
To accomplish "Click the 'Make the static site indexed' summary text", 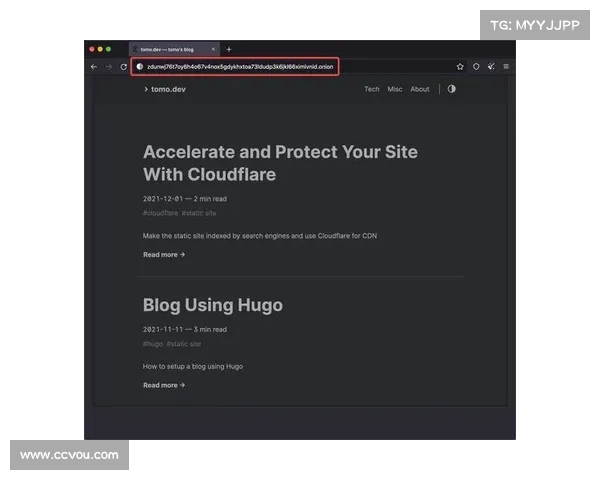I will (x=260, y=236).
